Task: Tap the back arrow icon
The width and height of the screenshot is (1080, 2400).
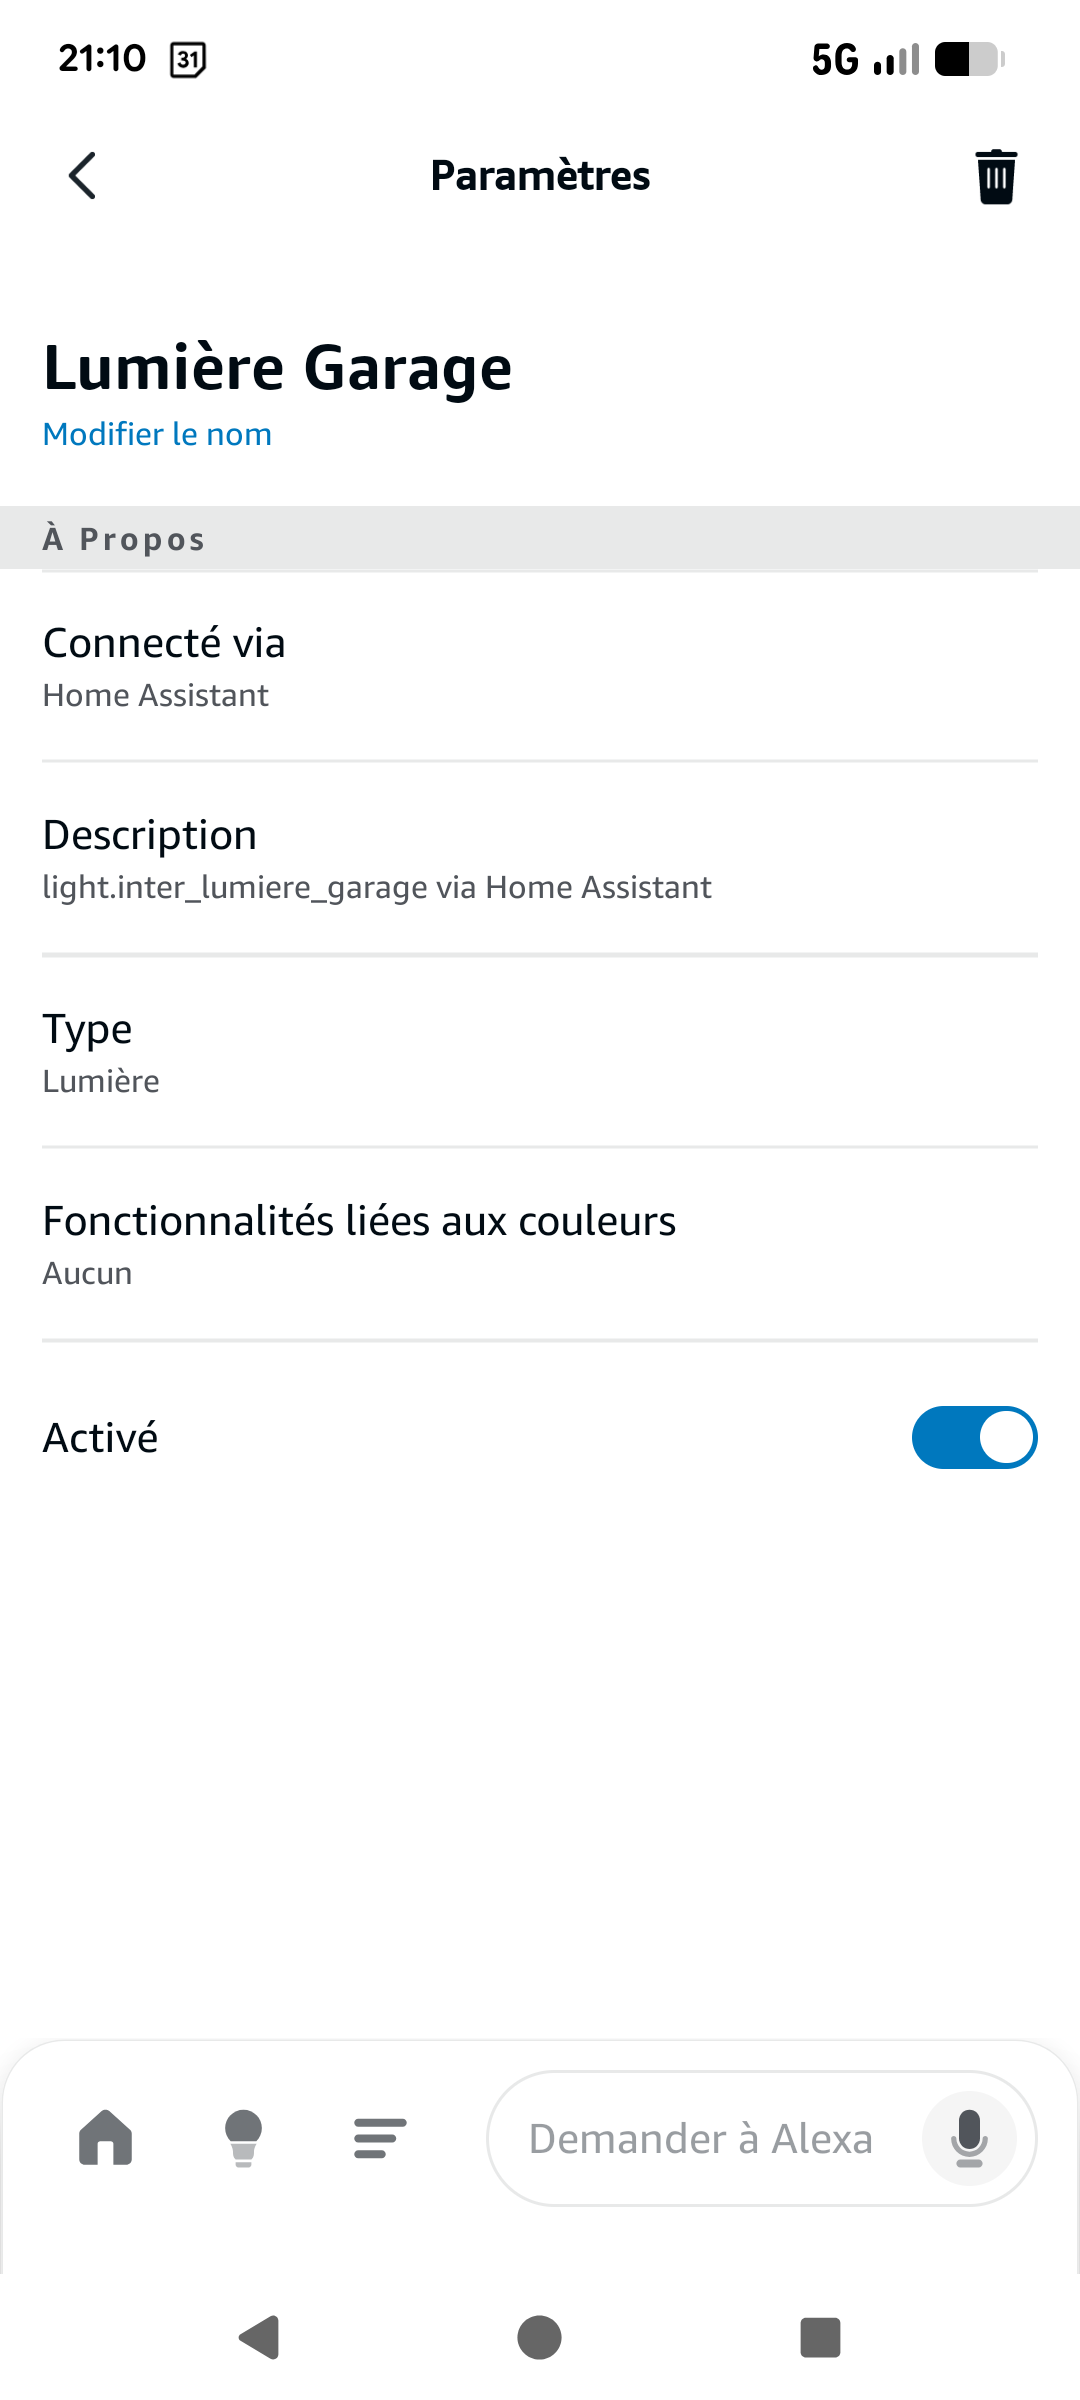Action: tap(83, 176)
